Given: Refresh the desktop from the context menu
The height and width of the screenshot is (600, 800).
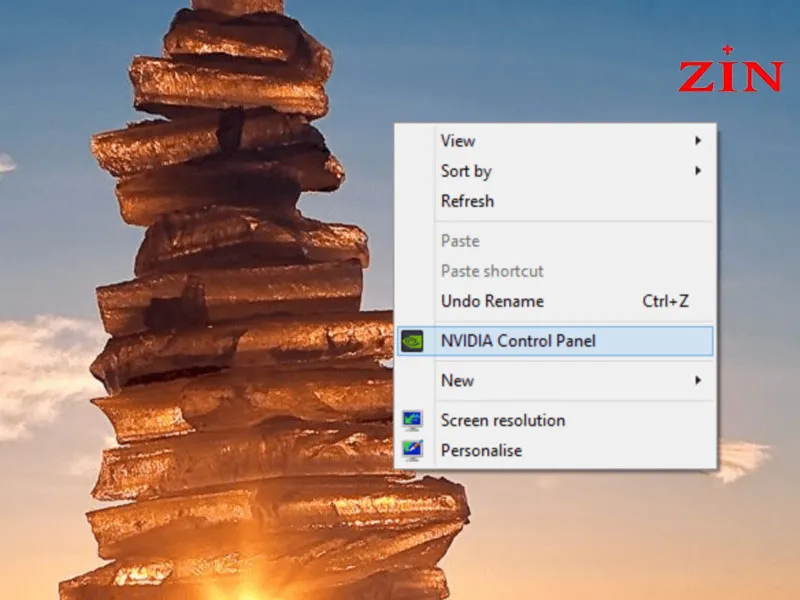Looking at the screenshot, I should (467, 201).
